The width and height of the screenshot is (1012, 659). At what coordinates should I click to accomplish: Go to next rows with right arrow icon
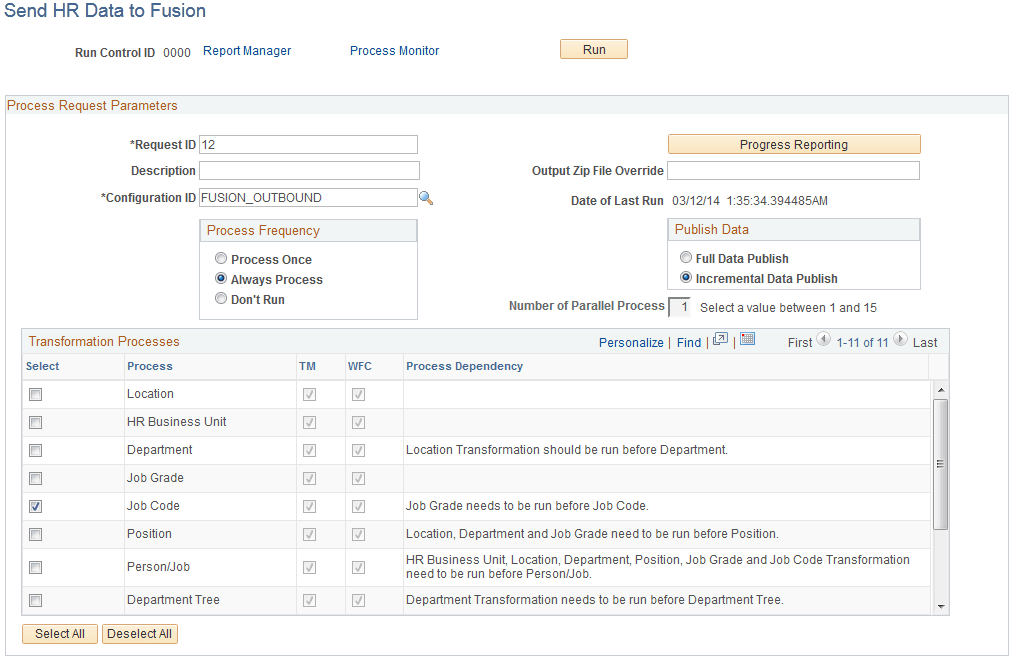(900, 340)
